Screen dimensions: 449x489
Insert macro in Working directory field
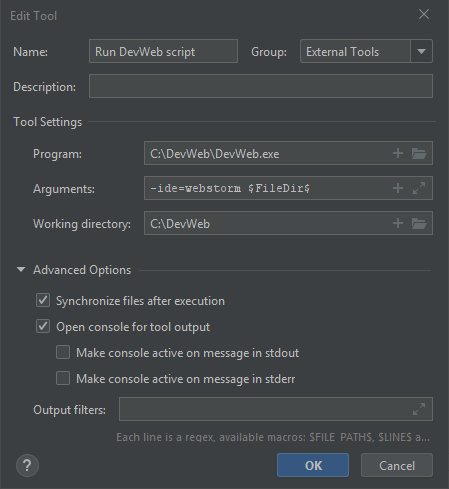(x=398, y=223)
